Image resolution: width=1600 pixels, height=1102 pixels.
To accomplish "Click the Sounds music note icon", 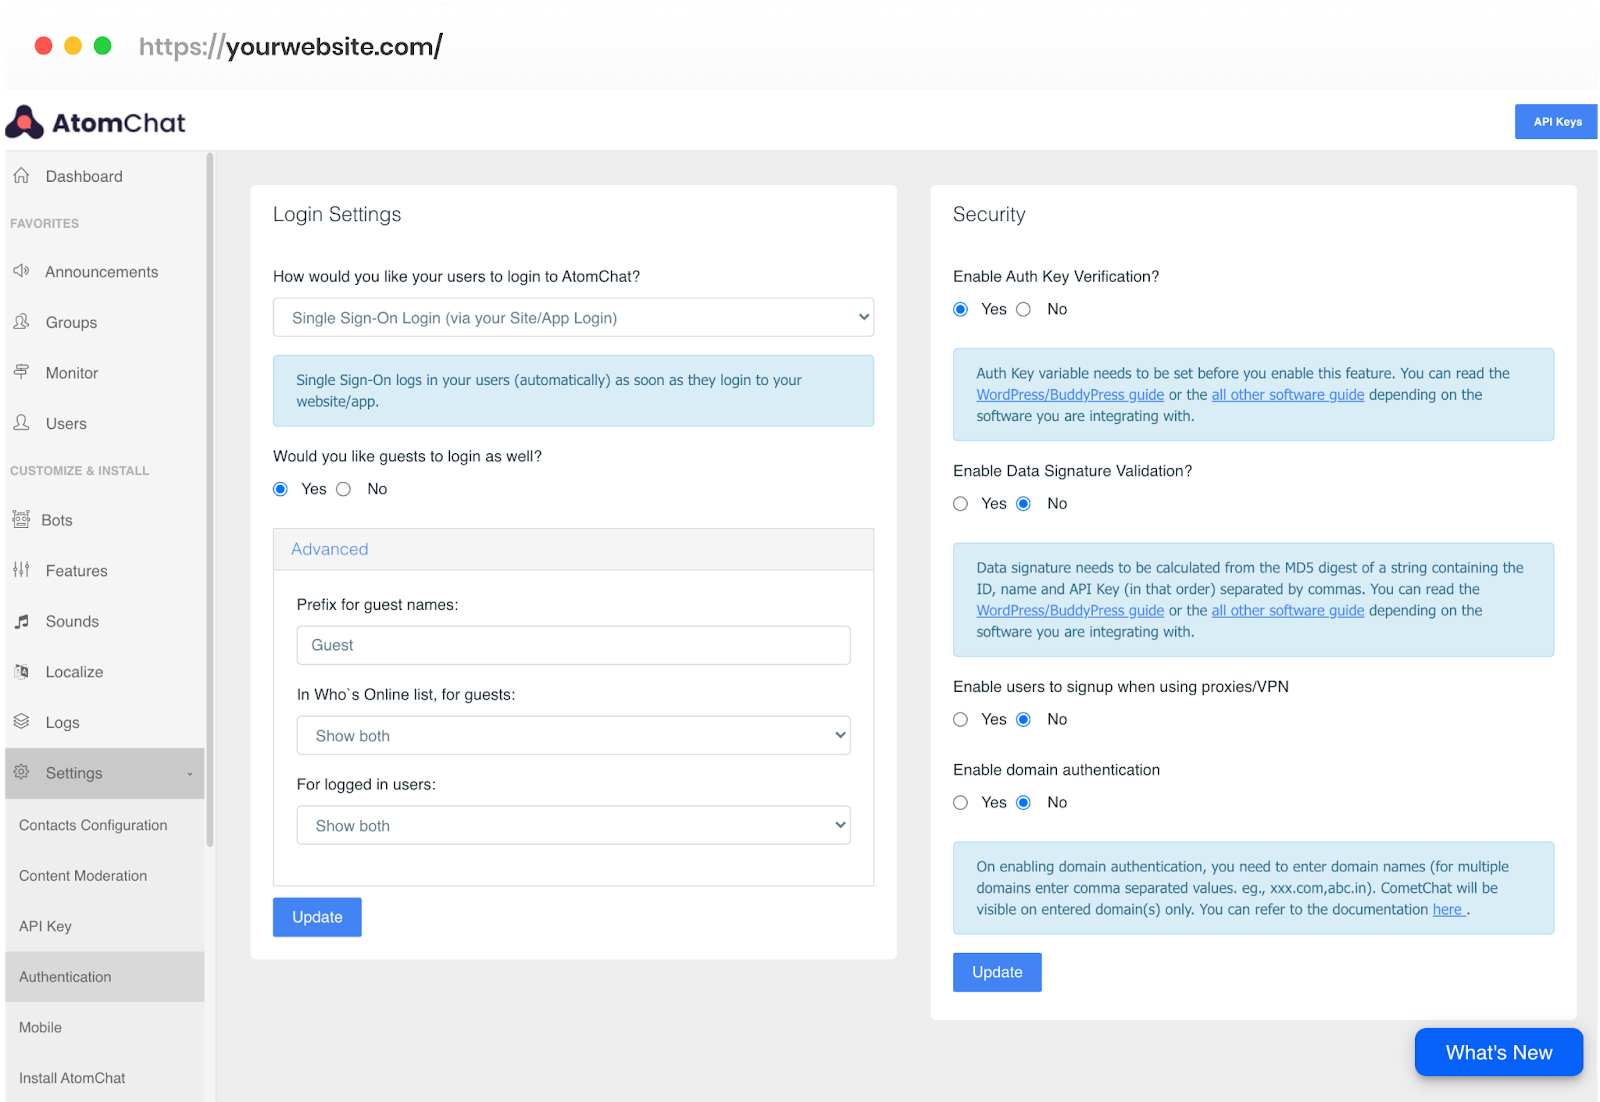I will click(x=21, y=621).
